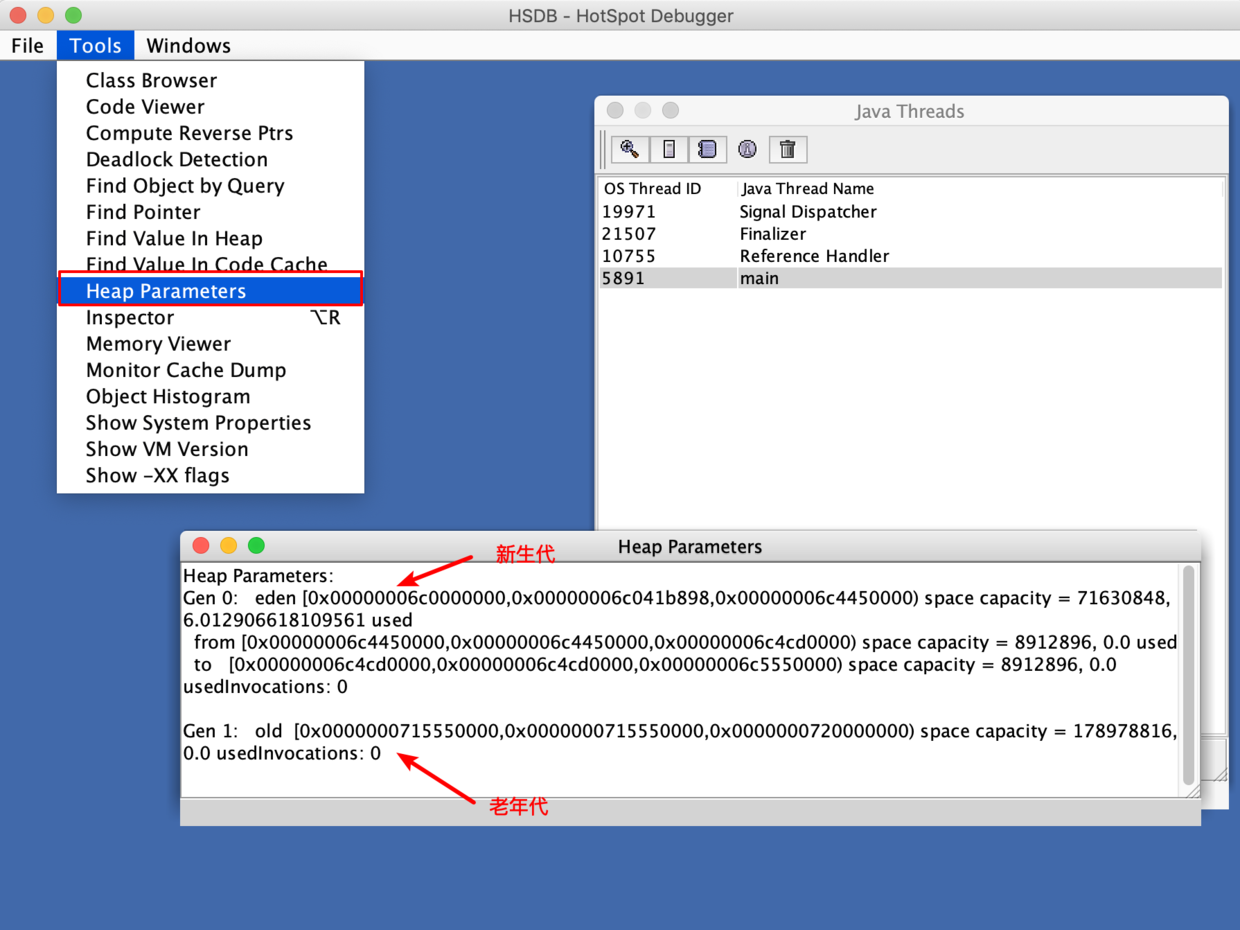The image size is (1240, 930).
Task: Select Deadlock Detection menu item
Action: point(177,159)
